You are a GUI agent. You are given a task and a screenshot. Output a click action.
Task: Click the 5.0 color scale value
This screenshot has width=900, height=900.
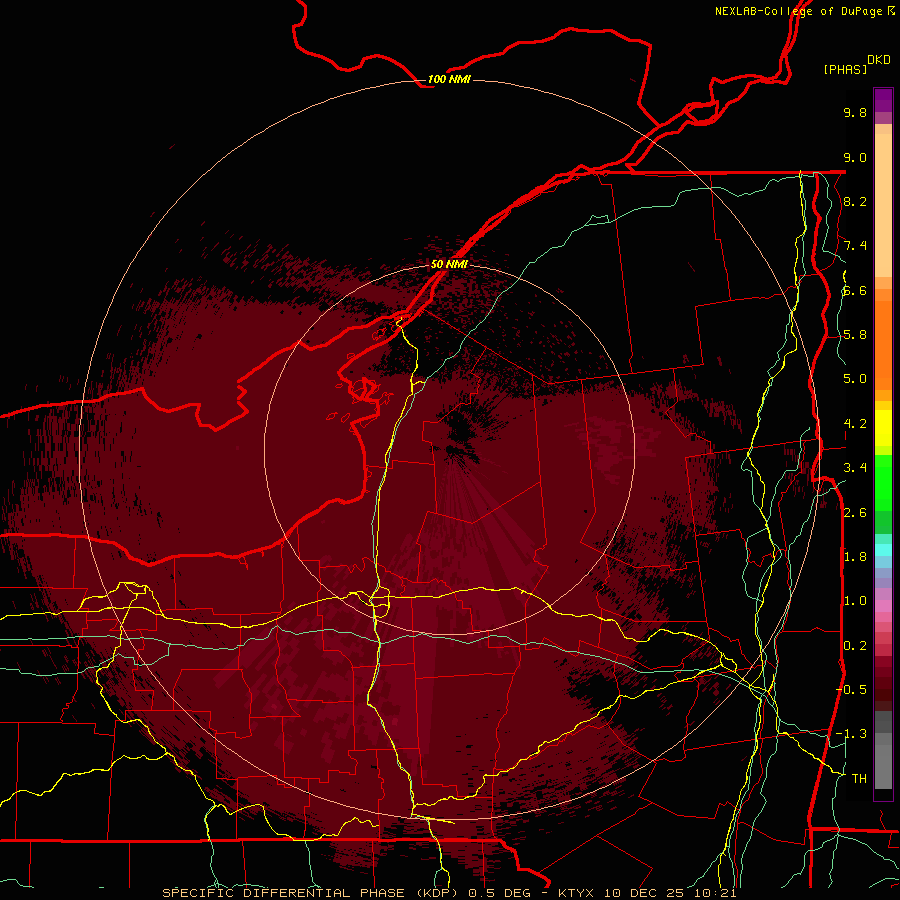pos(855,379)
